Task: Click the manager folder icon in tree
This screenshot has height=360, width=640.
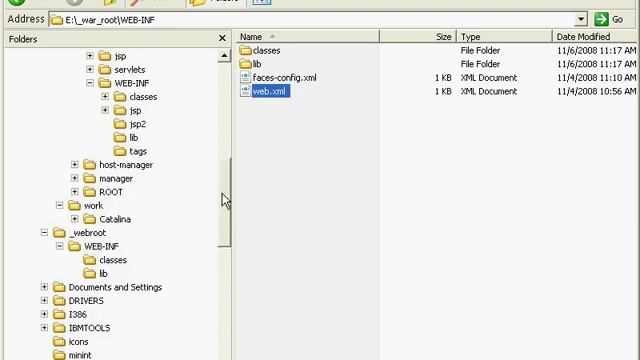Action: tap(89, 178)
